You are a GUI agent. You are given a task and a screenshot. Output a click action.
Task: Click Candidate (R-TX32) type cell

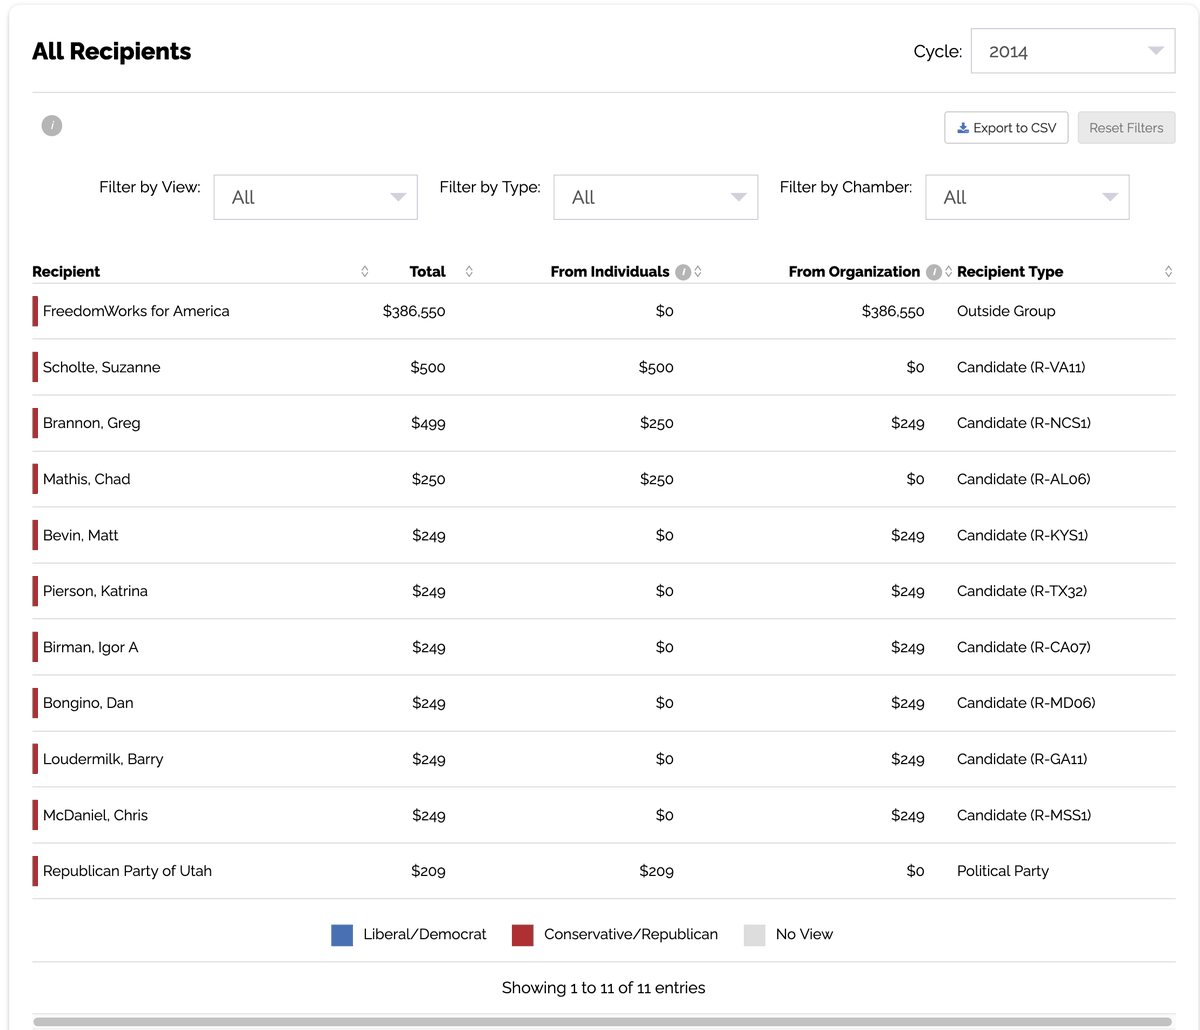tap(1022, 591)
